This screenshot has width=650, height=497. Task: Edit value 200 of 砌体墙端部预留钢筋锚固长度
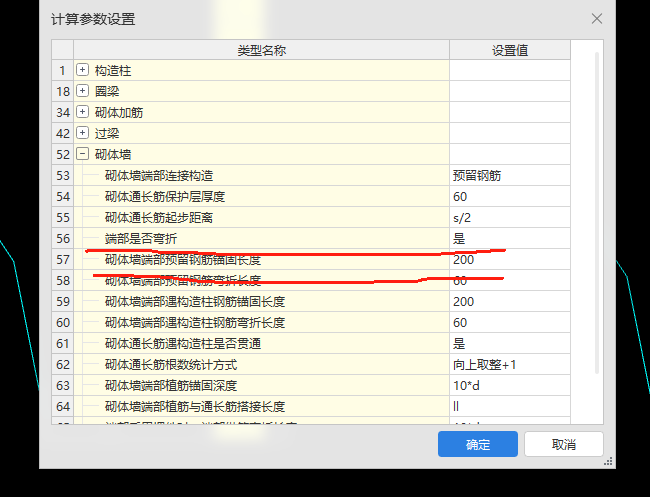(x=510, y=259)
